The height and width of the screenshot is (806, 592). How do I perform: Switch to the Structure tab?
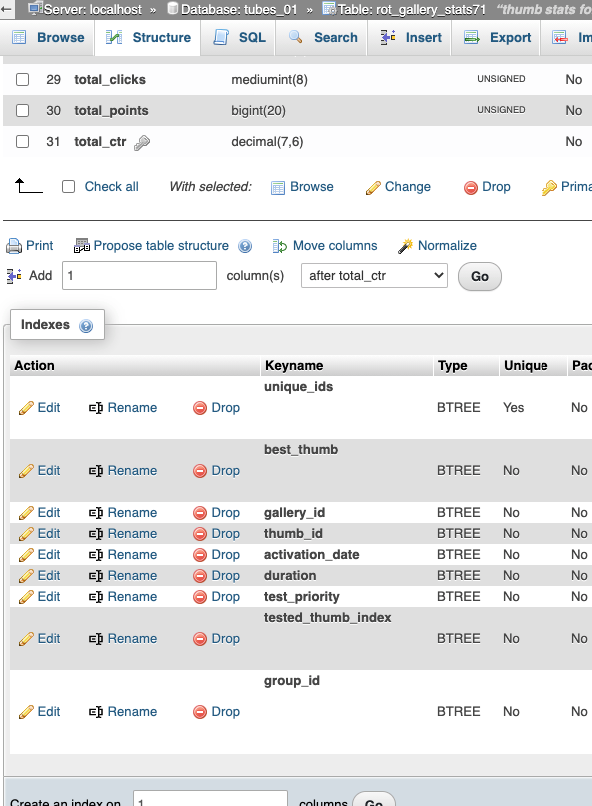point(148,38)
